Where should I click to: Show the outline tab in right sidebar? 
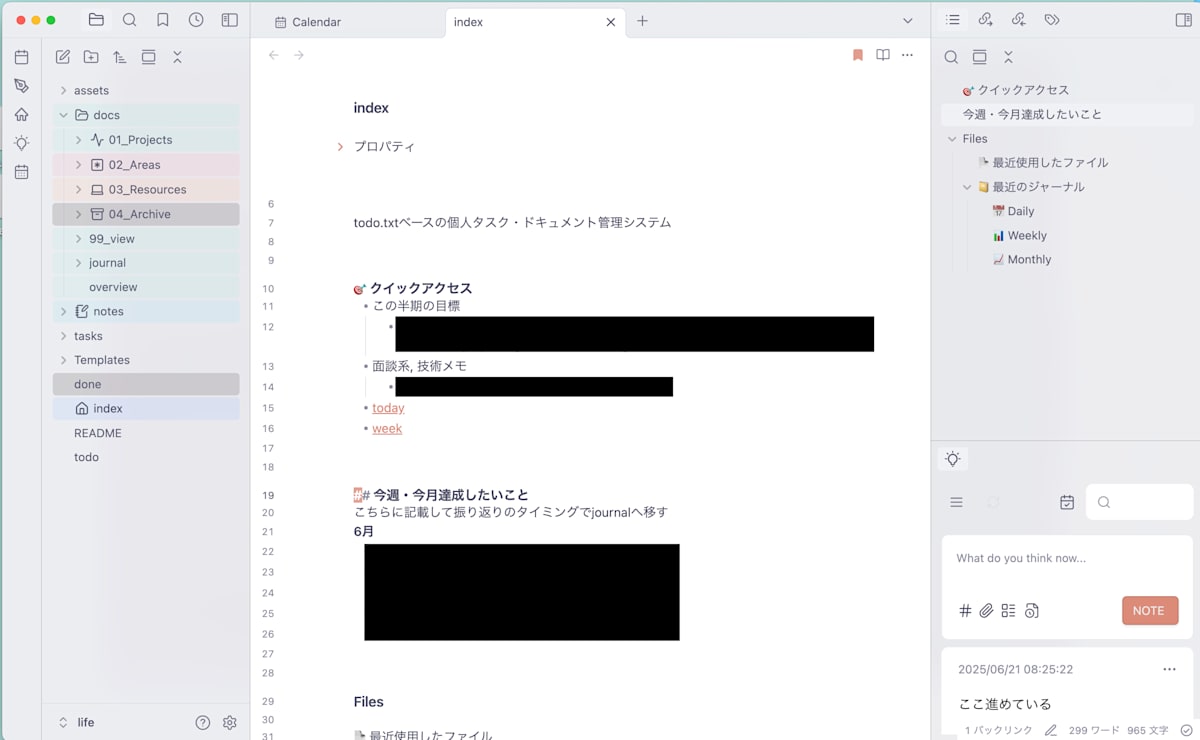[x=953, y=20]
